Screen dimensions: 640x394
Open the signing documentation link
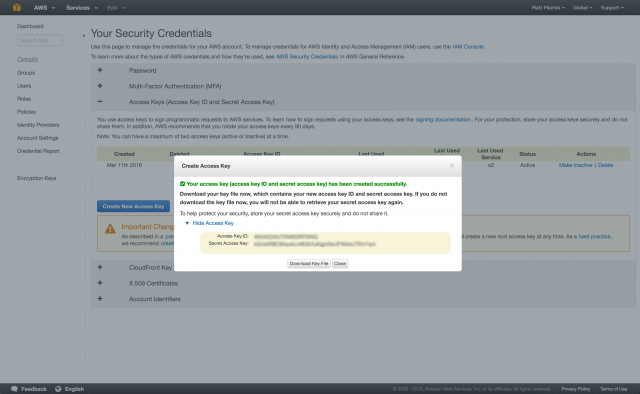tap(443, 120)
